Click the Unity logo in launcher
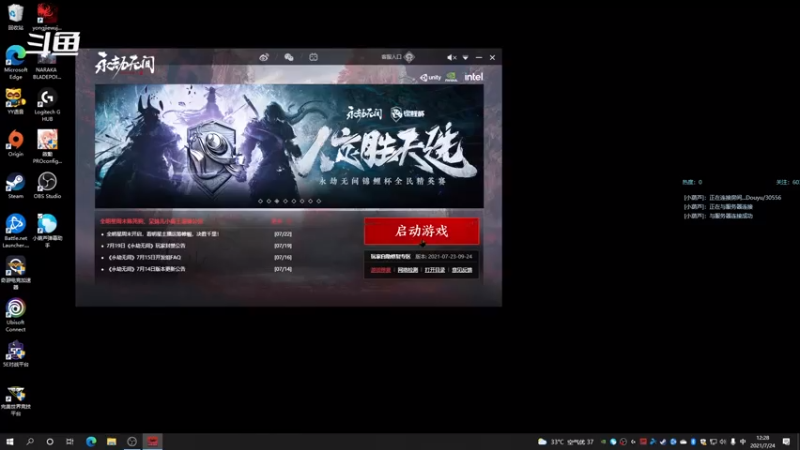 431,78
